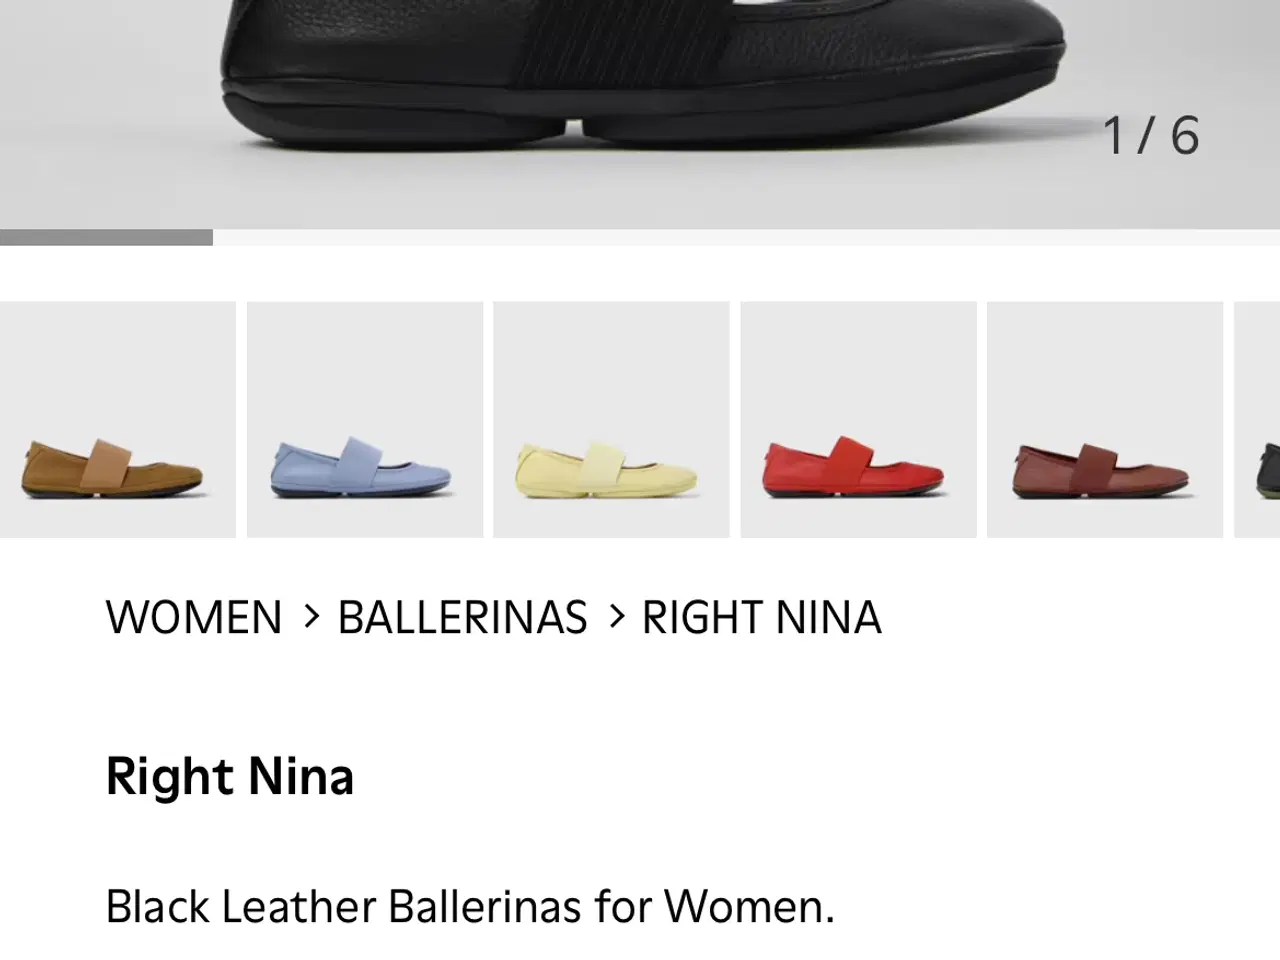
Task: Click chevron before RIGHT NINA breadcrumb
Action: click(616, 617)
